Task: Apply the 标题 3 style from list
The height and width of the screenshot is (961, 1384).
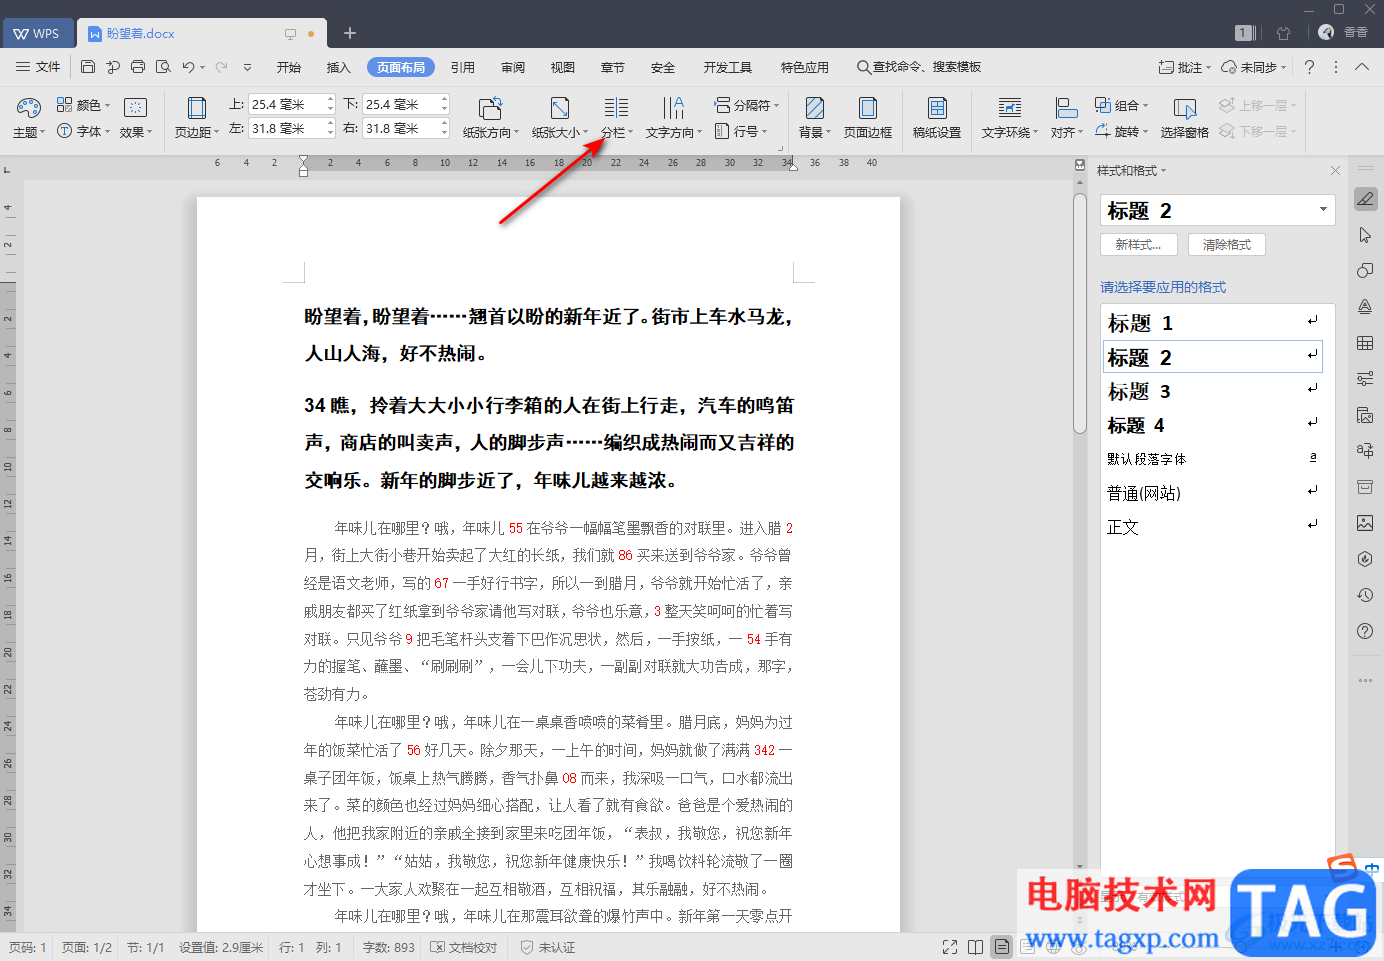Action: pyautogui.click(x=1212, y=391)
